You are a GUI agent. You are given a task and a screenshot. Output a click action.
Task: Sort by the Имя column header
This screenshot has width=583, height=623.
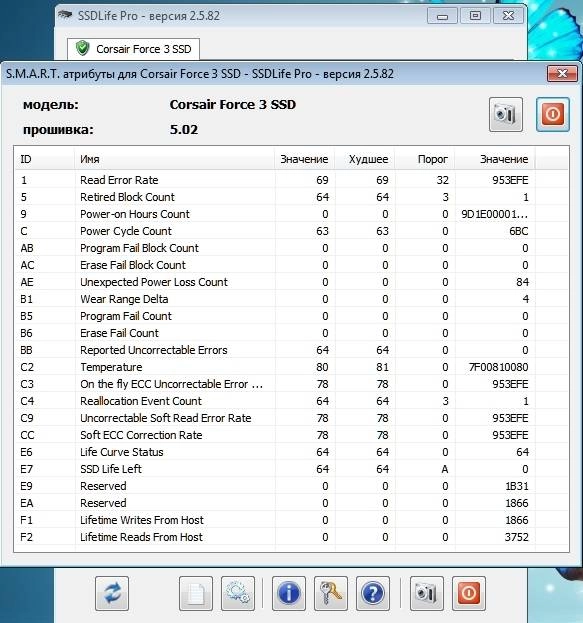pyautogui.click(x=174, y=159)
